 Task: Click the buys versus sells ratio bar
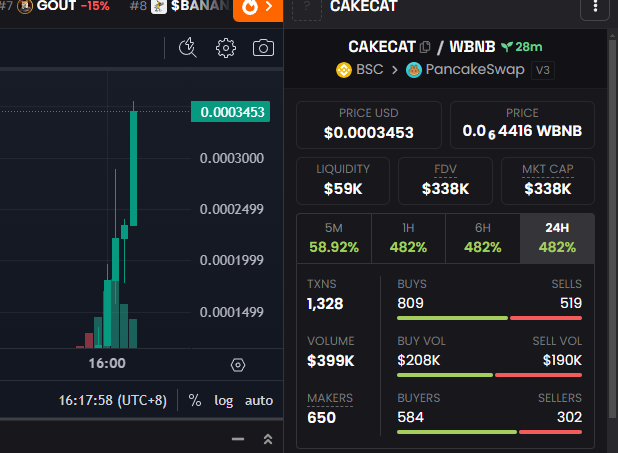click(x=490, y=318)
